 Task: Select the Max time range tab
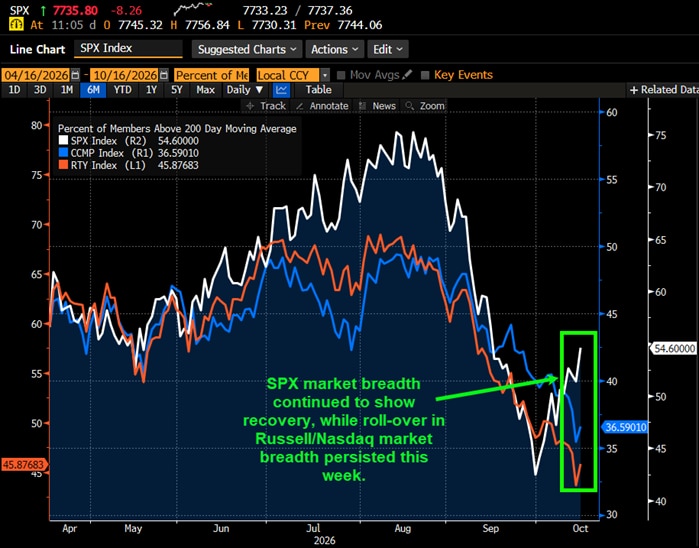pos(206,90)
